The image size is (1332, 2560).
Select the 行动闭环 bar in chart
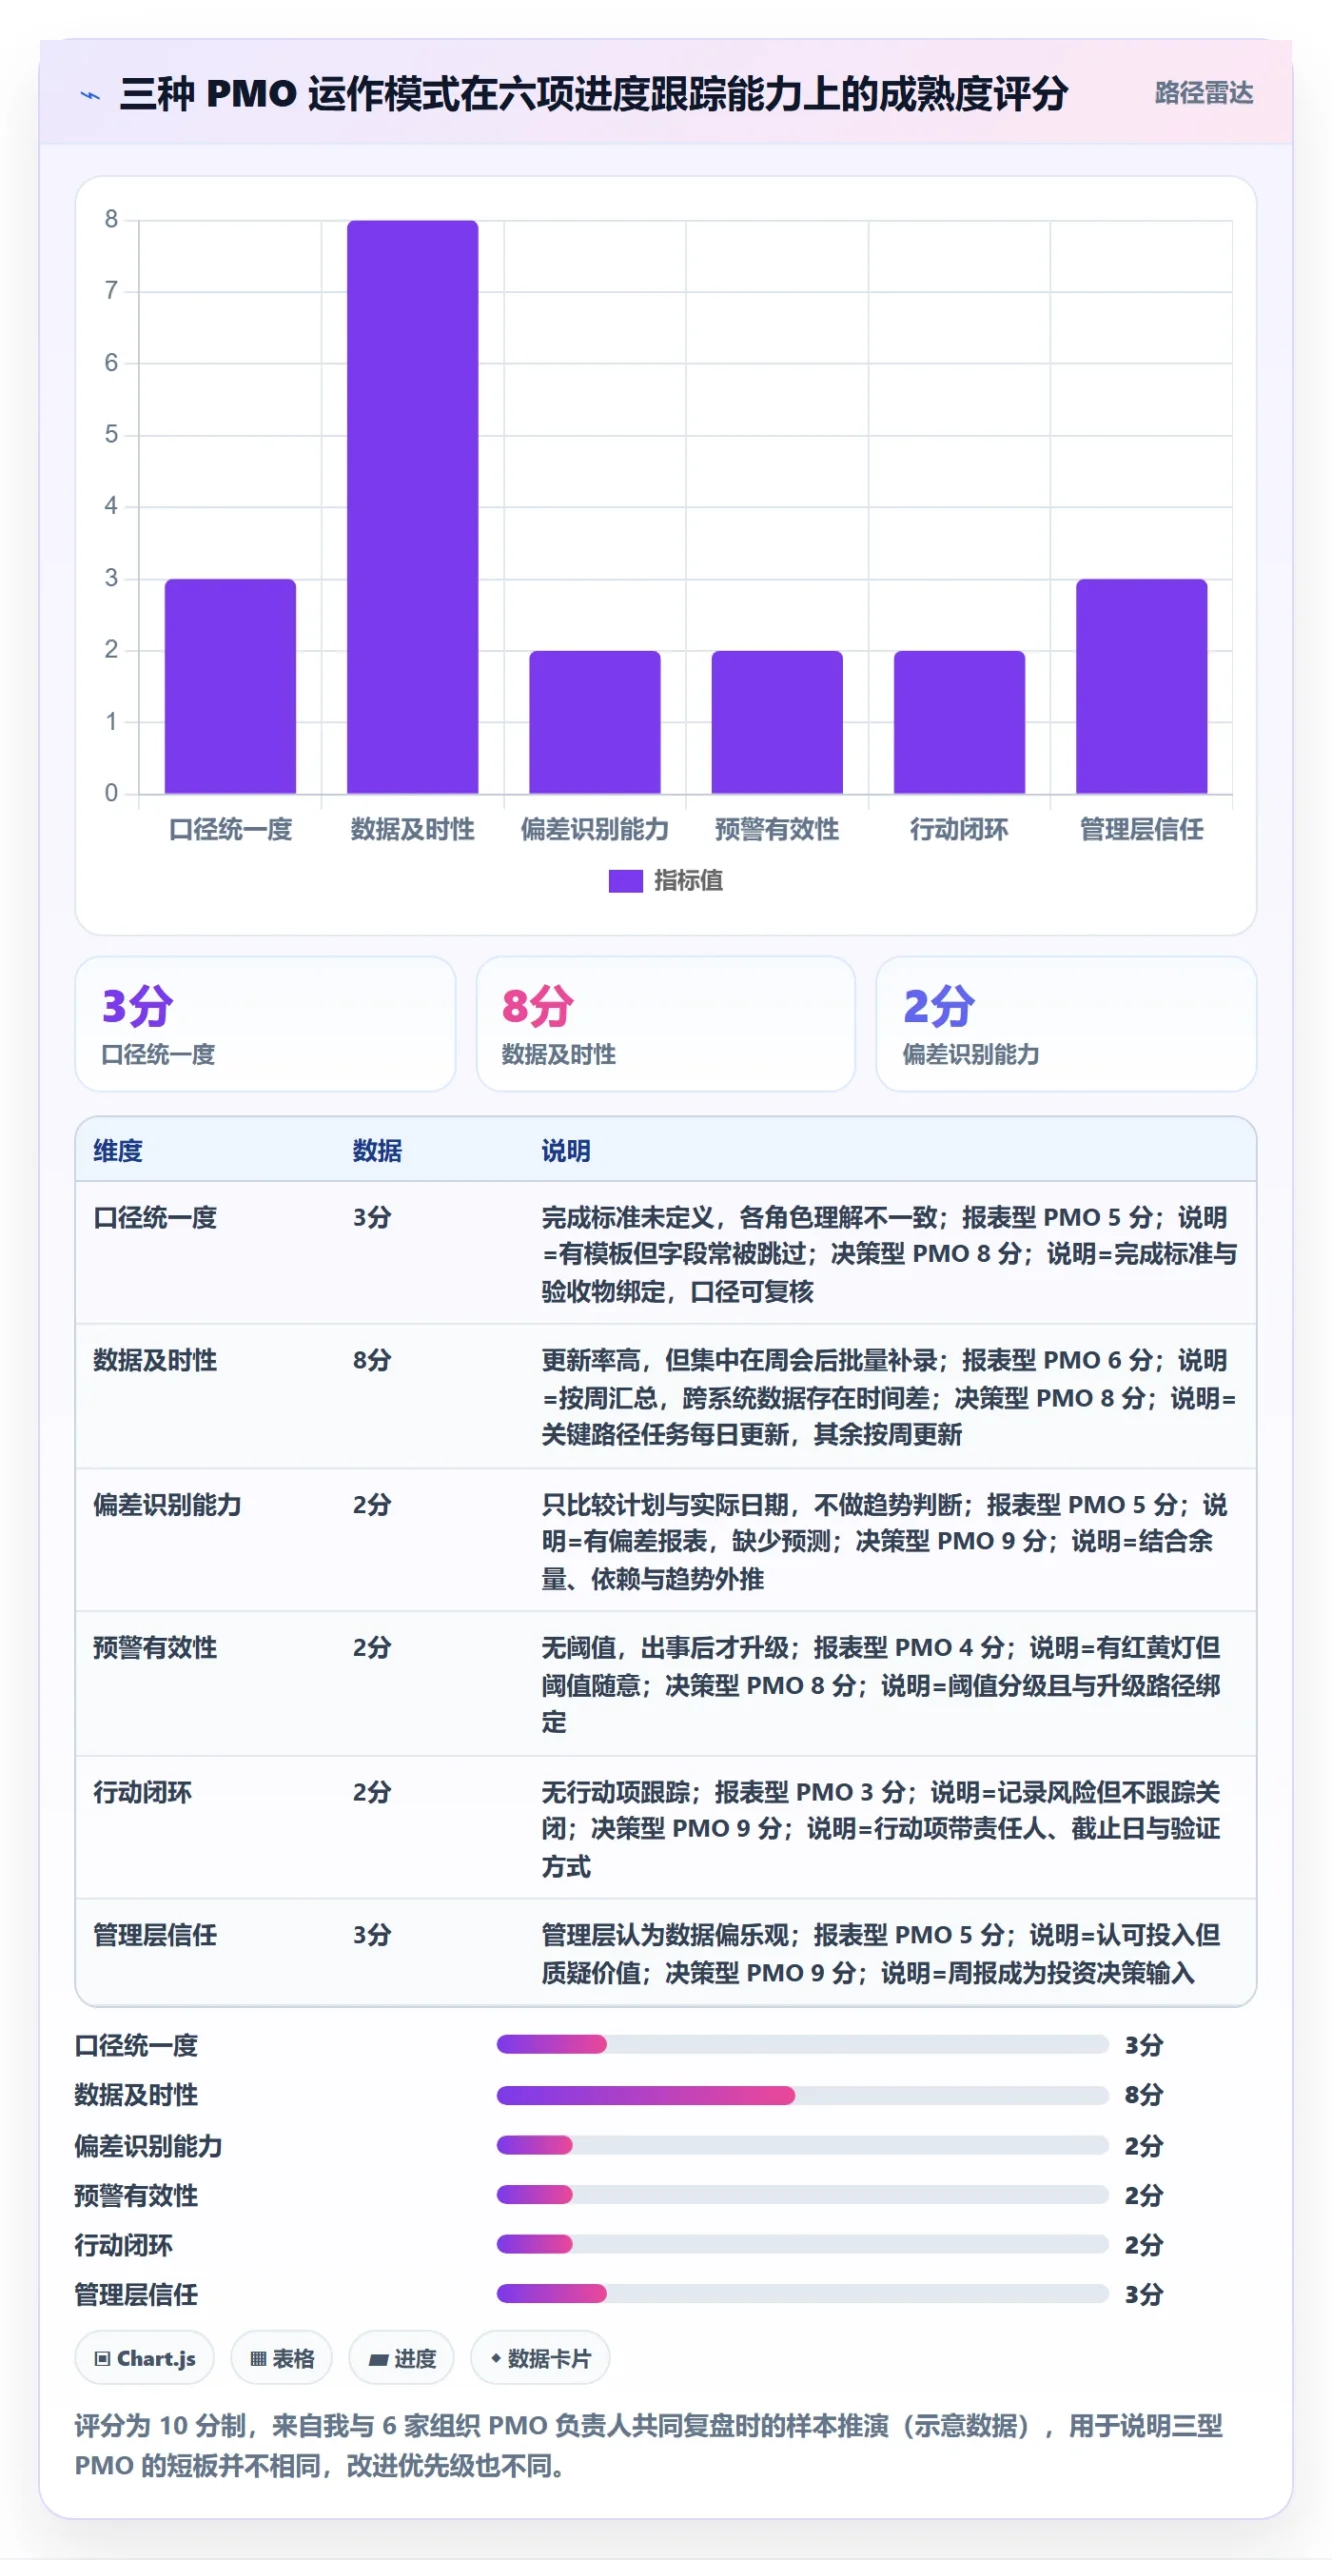[x=959, y=722]
